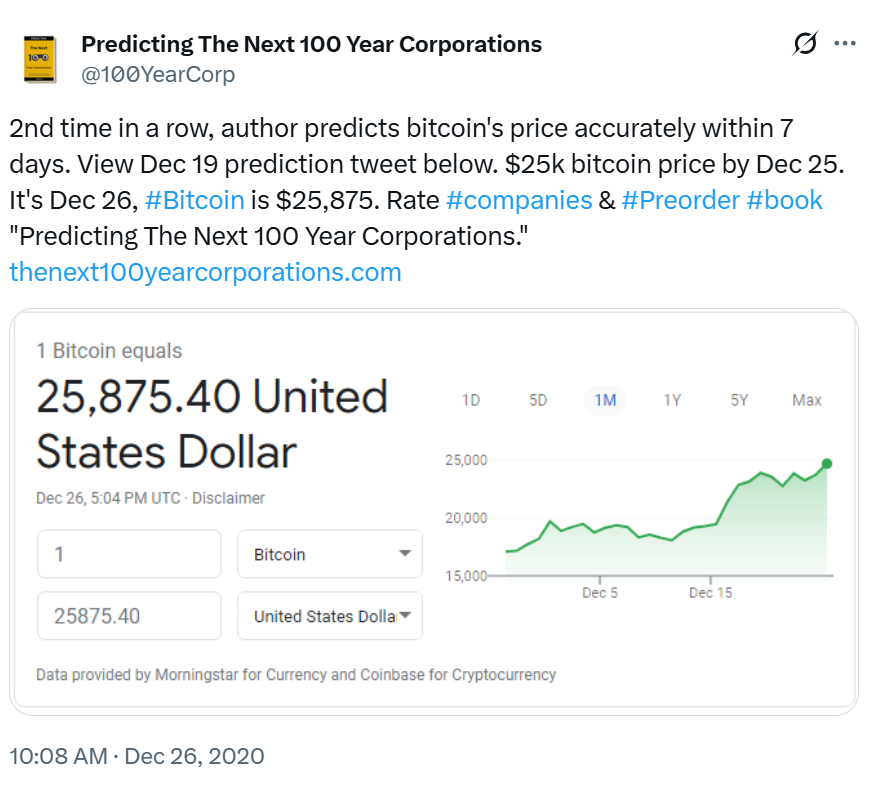Click the amount field showing 1
Viewport: 873px width, 789px height.
tap(128, 554)
